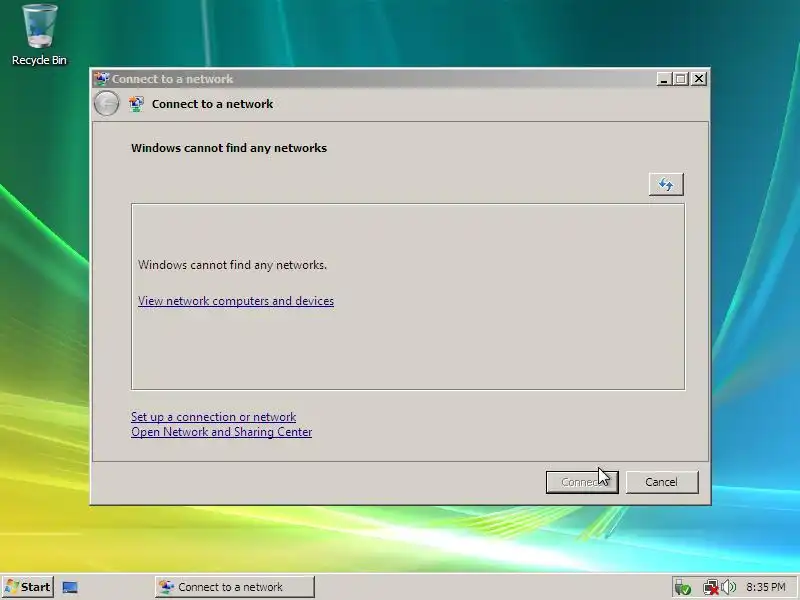
Task: Click the back arrow in the wizard header
Action: (107, 104)
